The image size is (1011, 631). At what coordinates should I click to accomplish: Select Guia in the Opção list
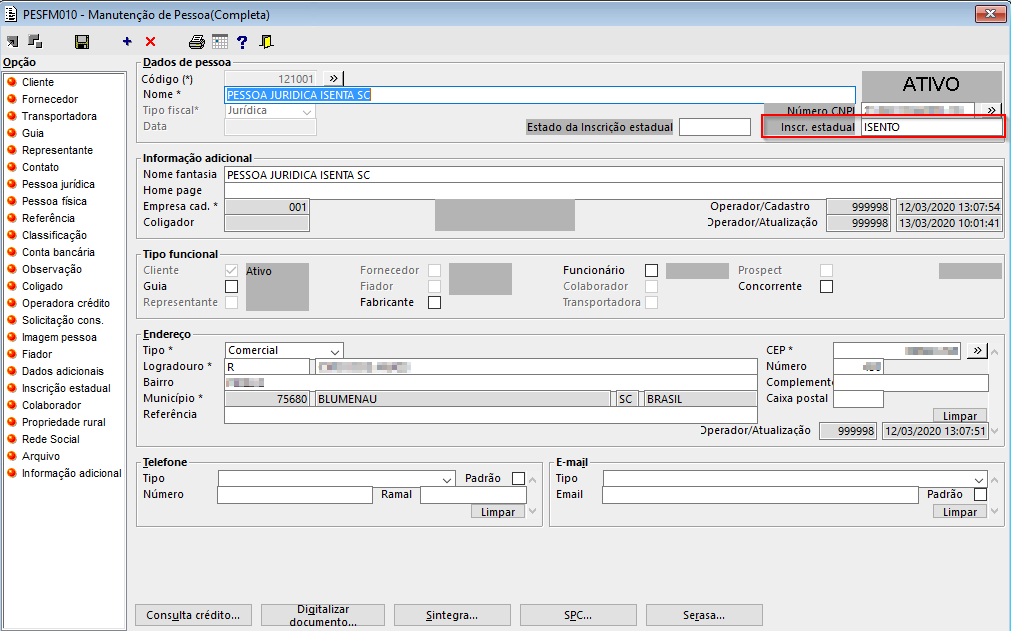pyautogui.click(x=33, y=133)
